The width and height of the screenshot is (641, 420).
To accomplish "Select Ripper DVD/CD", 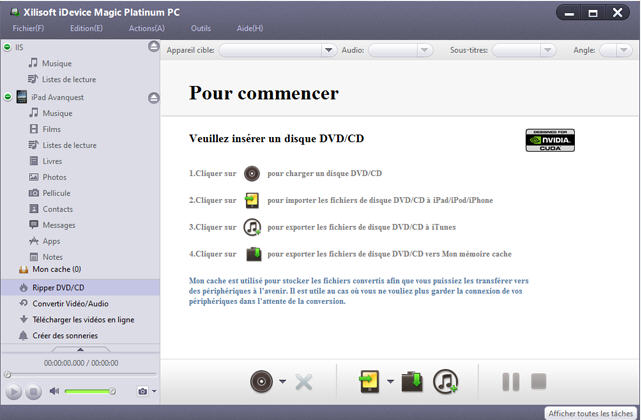I will [x=81, y=287].
